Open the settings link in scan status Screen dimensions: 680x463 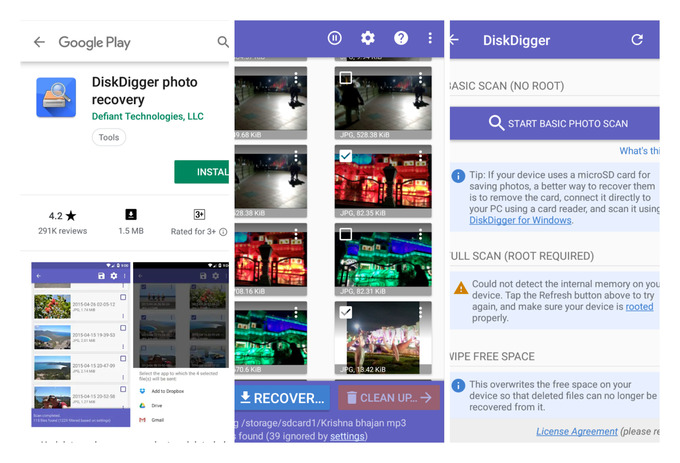(x=347, y=436)
